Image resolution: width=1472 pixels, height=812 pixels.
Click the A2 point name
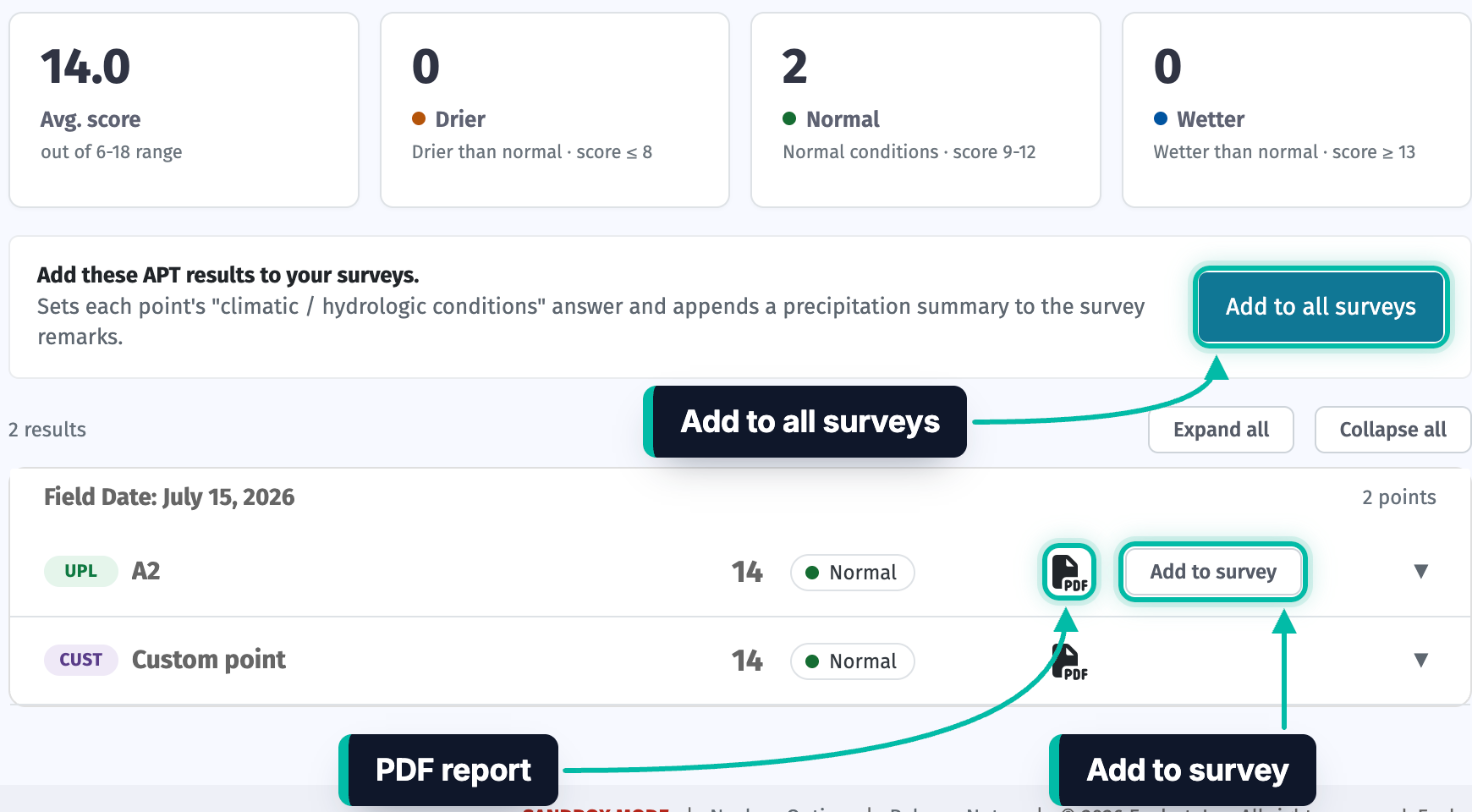[146, 572]
